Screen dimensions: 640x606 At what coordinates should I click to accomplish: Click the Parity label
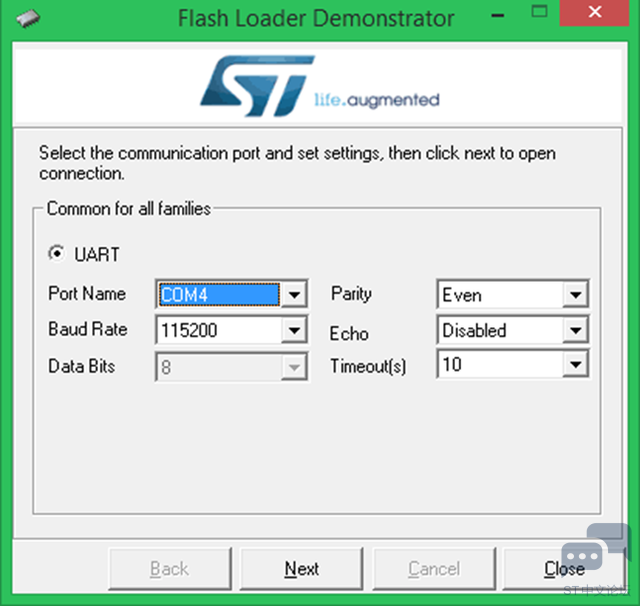(x=351, y=294)
